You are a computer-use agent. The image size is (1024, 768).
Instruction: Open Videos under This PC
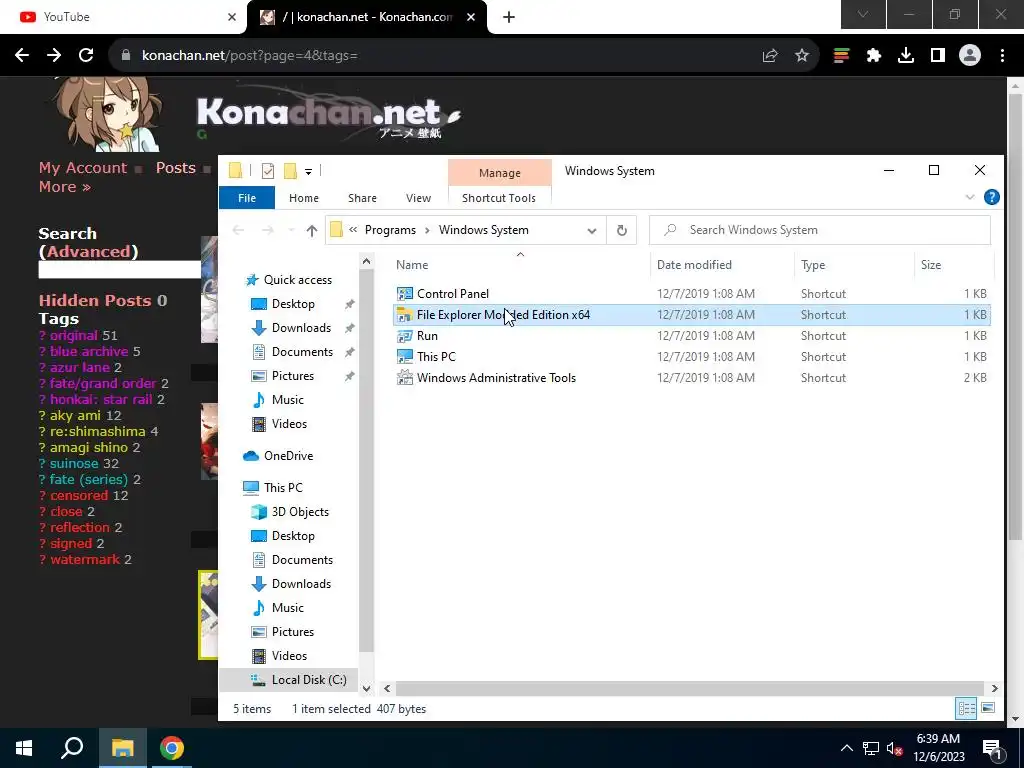coord(289,656)
